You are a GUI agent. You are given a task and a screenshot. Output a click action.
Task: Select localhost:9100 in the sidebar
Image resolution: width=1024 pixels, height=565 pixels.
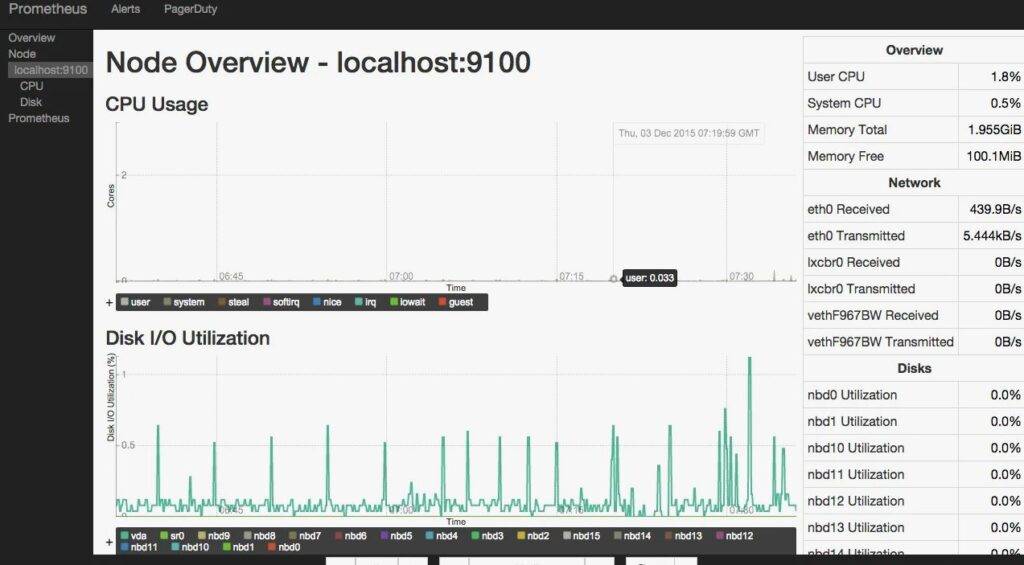51,70
